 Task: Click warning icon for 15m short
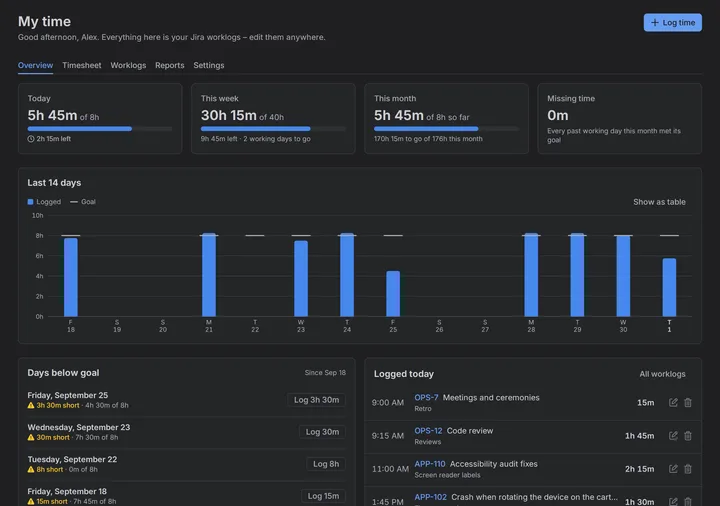31,501
